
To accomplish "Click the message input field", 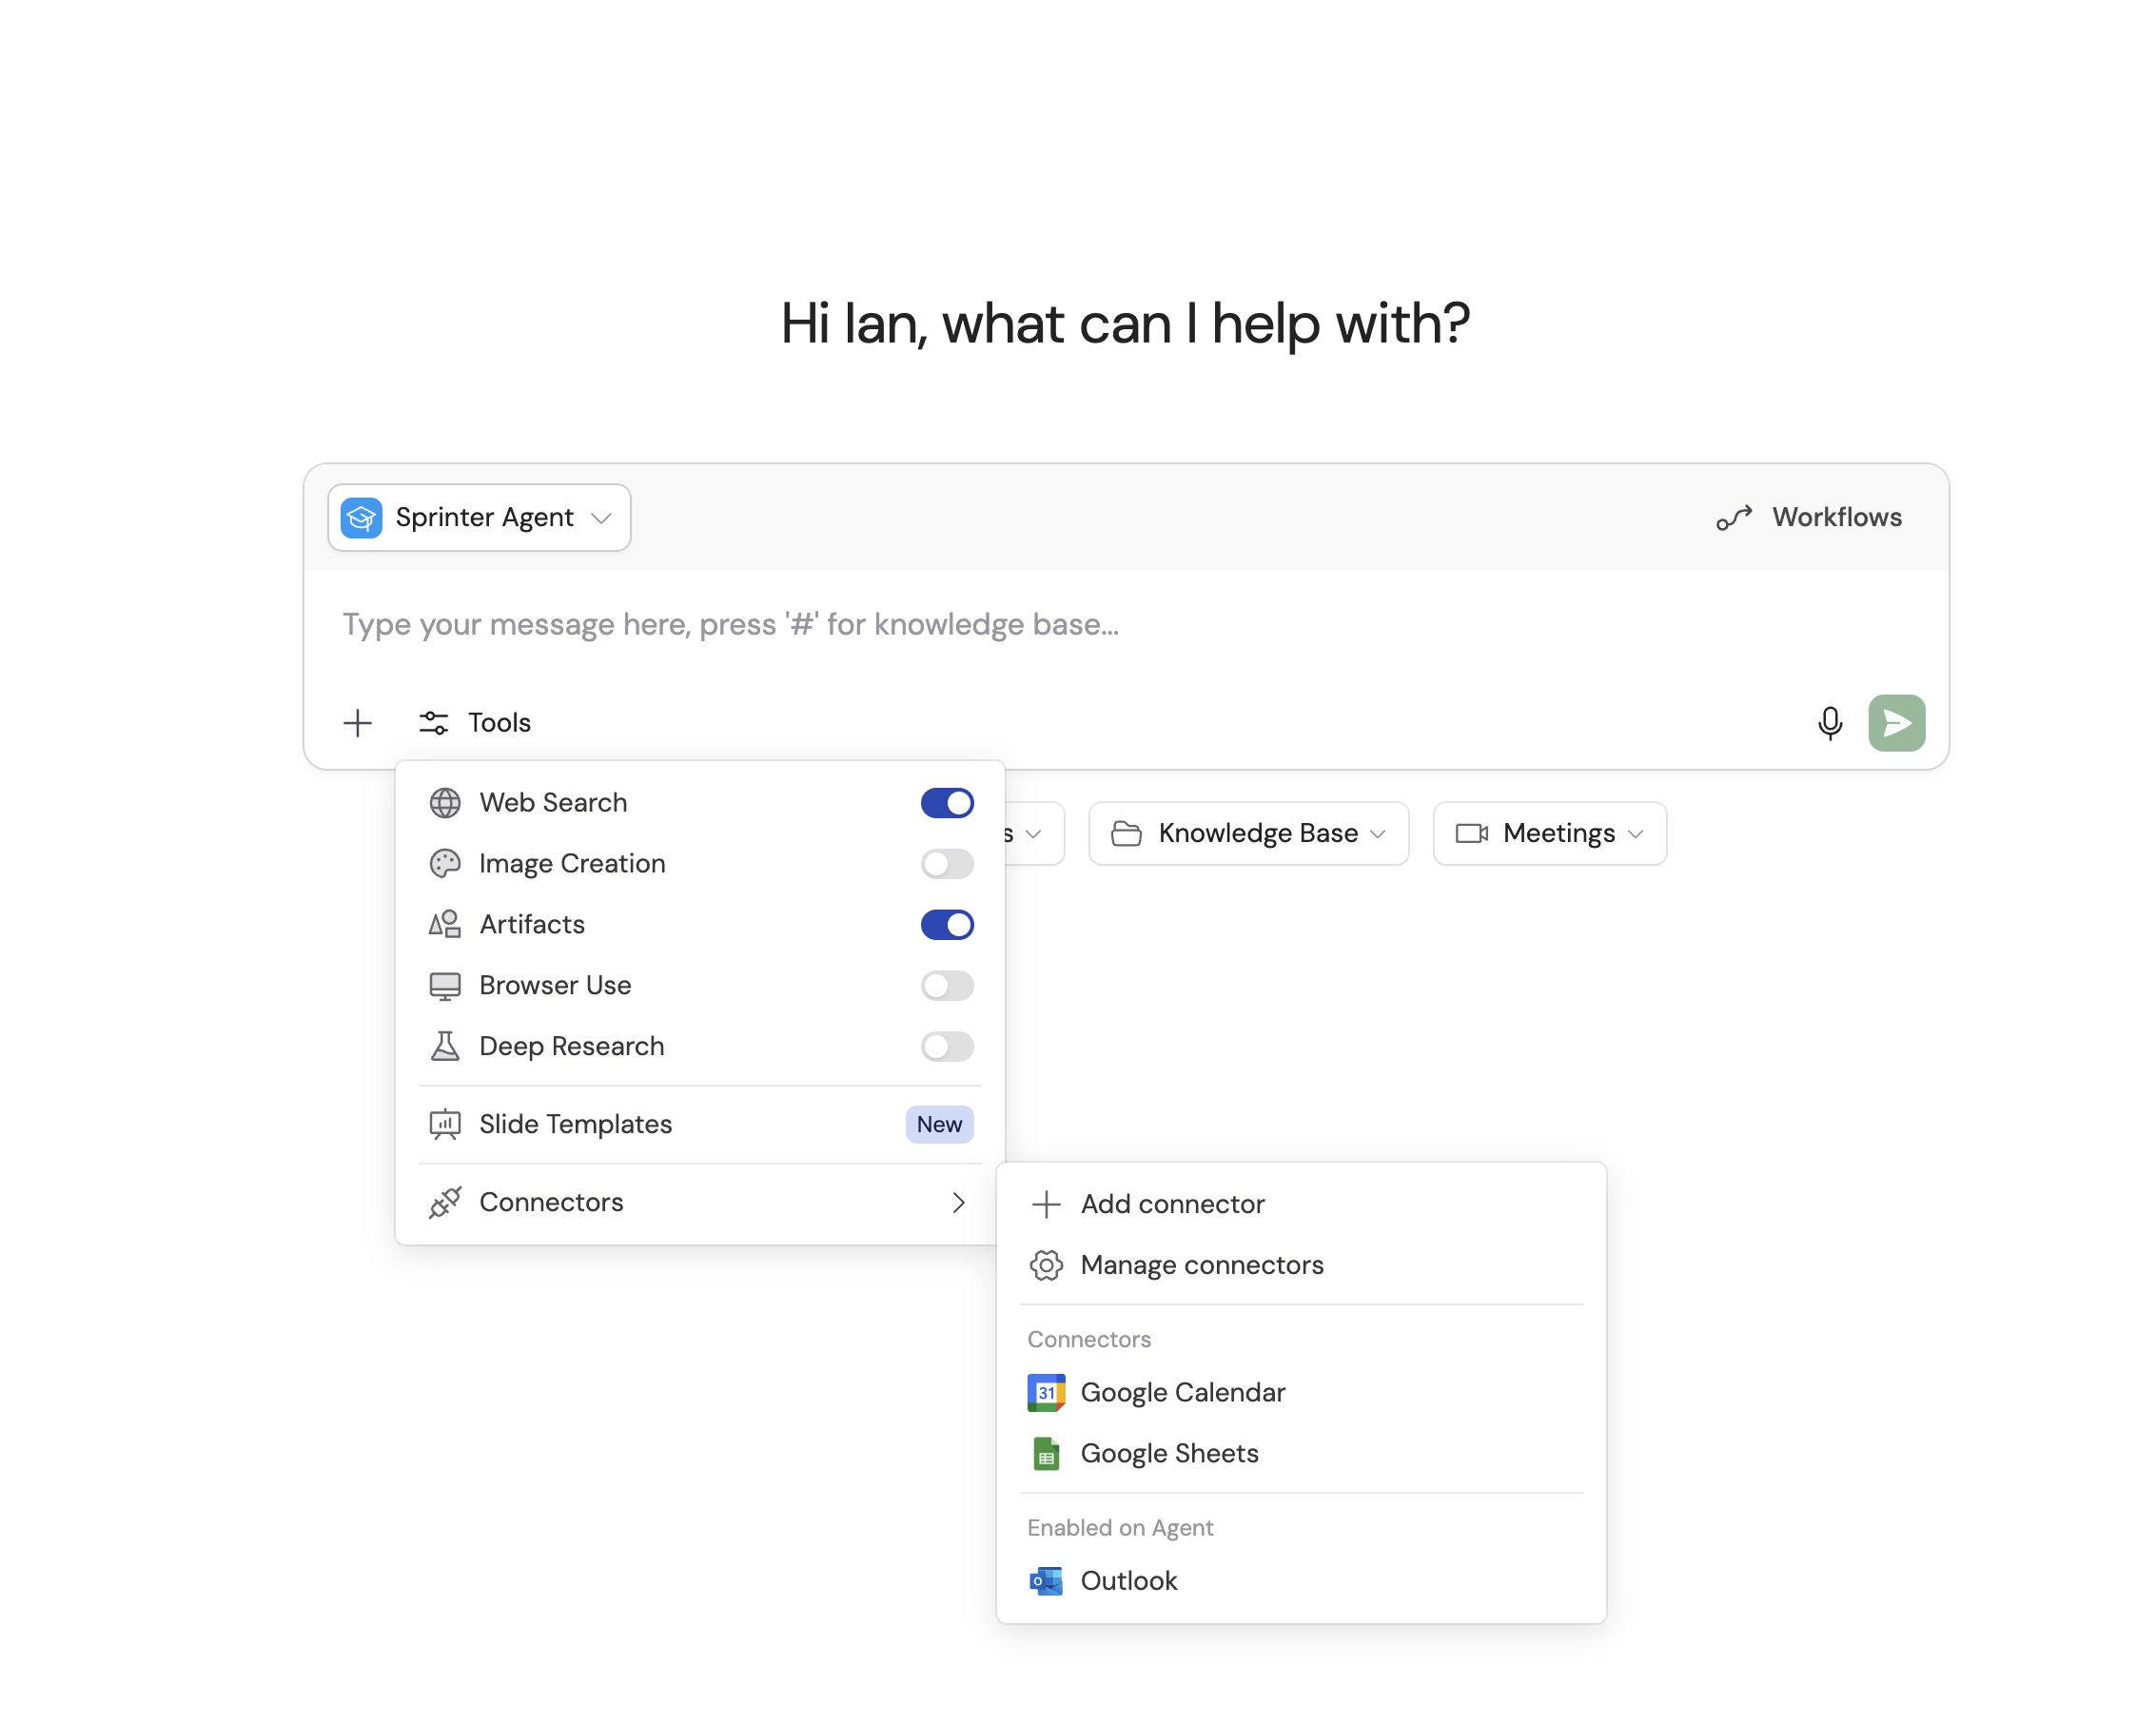I will (x=1126, y=624).
